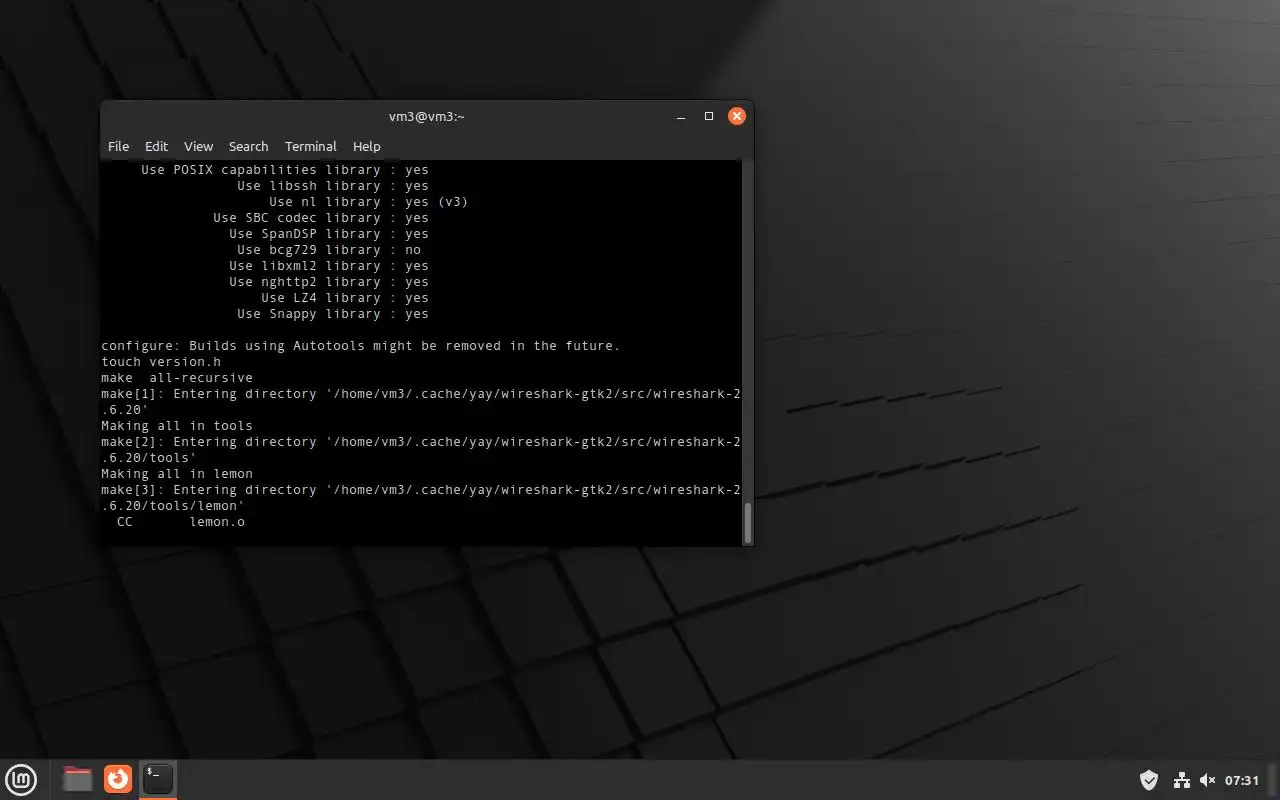Click the 'Use nghttp2 library' line
This screenshot has width=1280, height=800.
coord(329,282)
